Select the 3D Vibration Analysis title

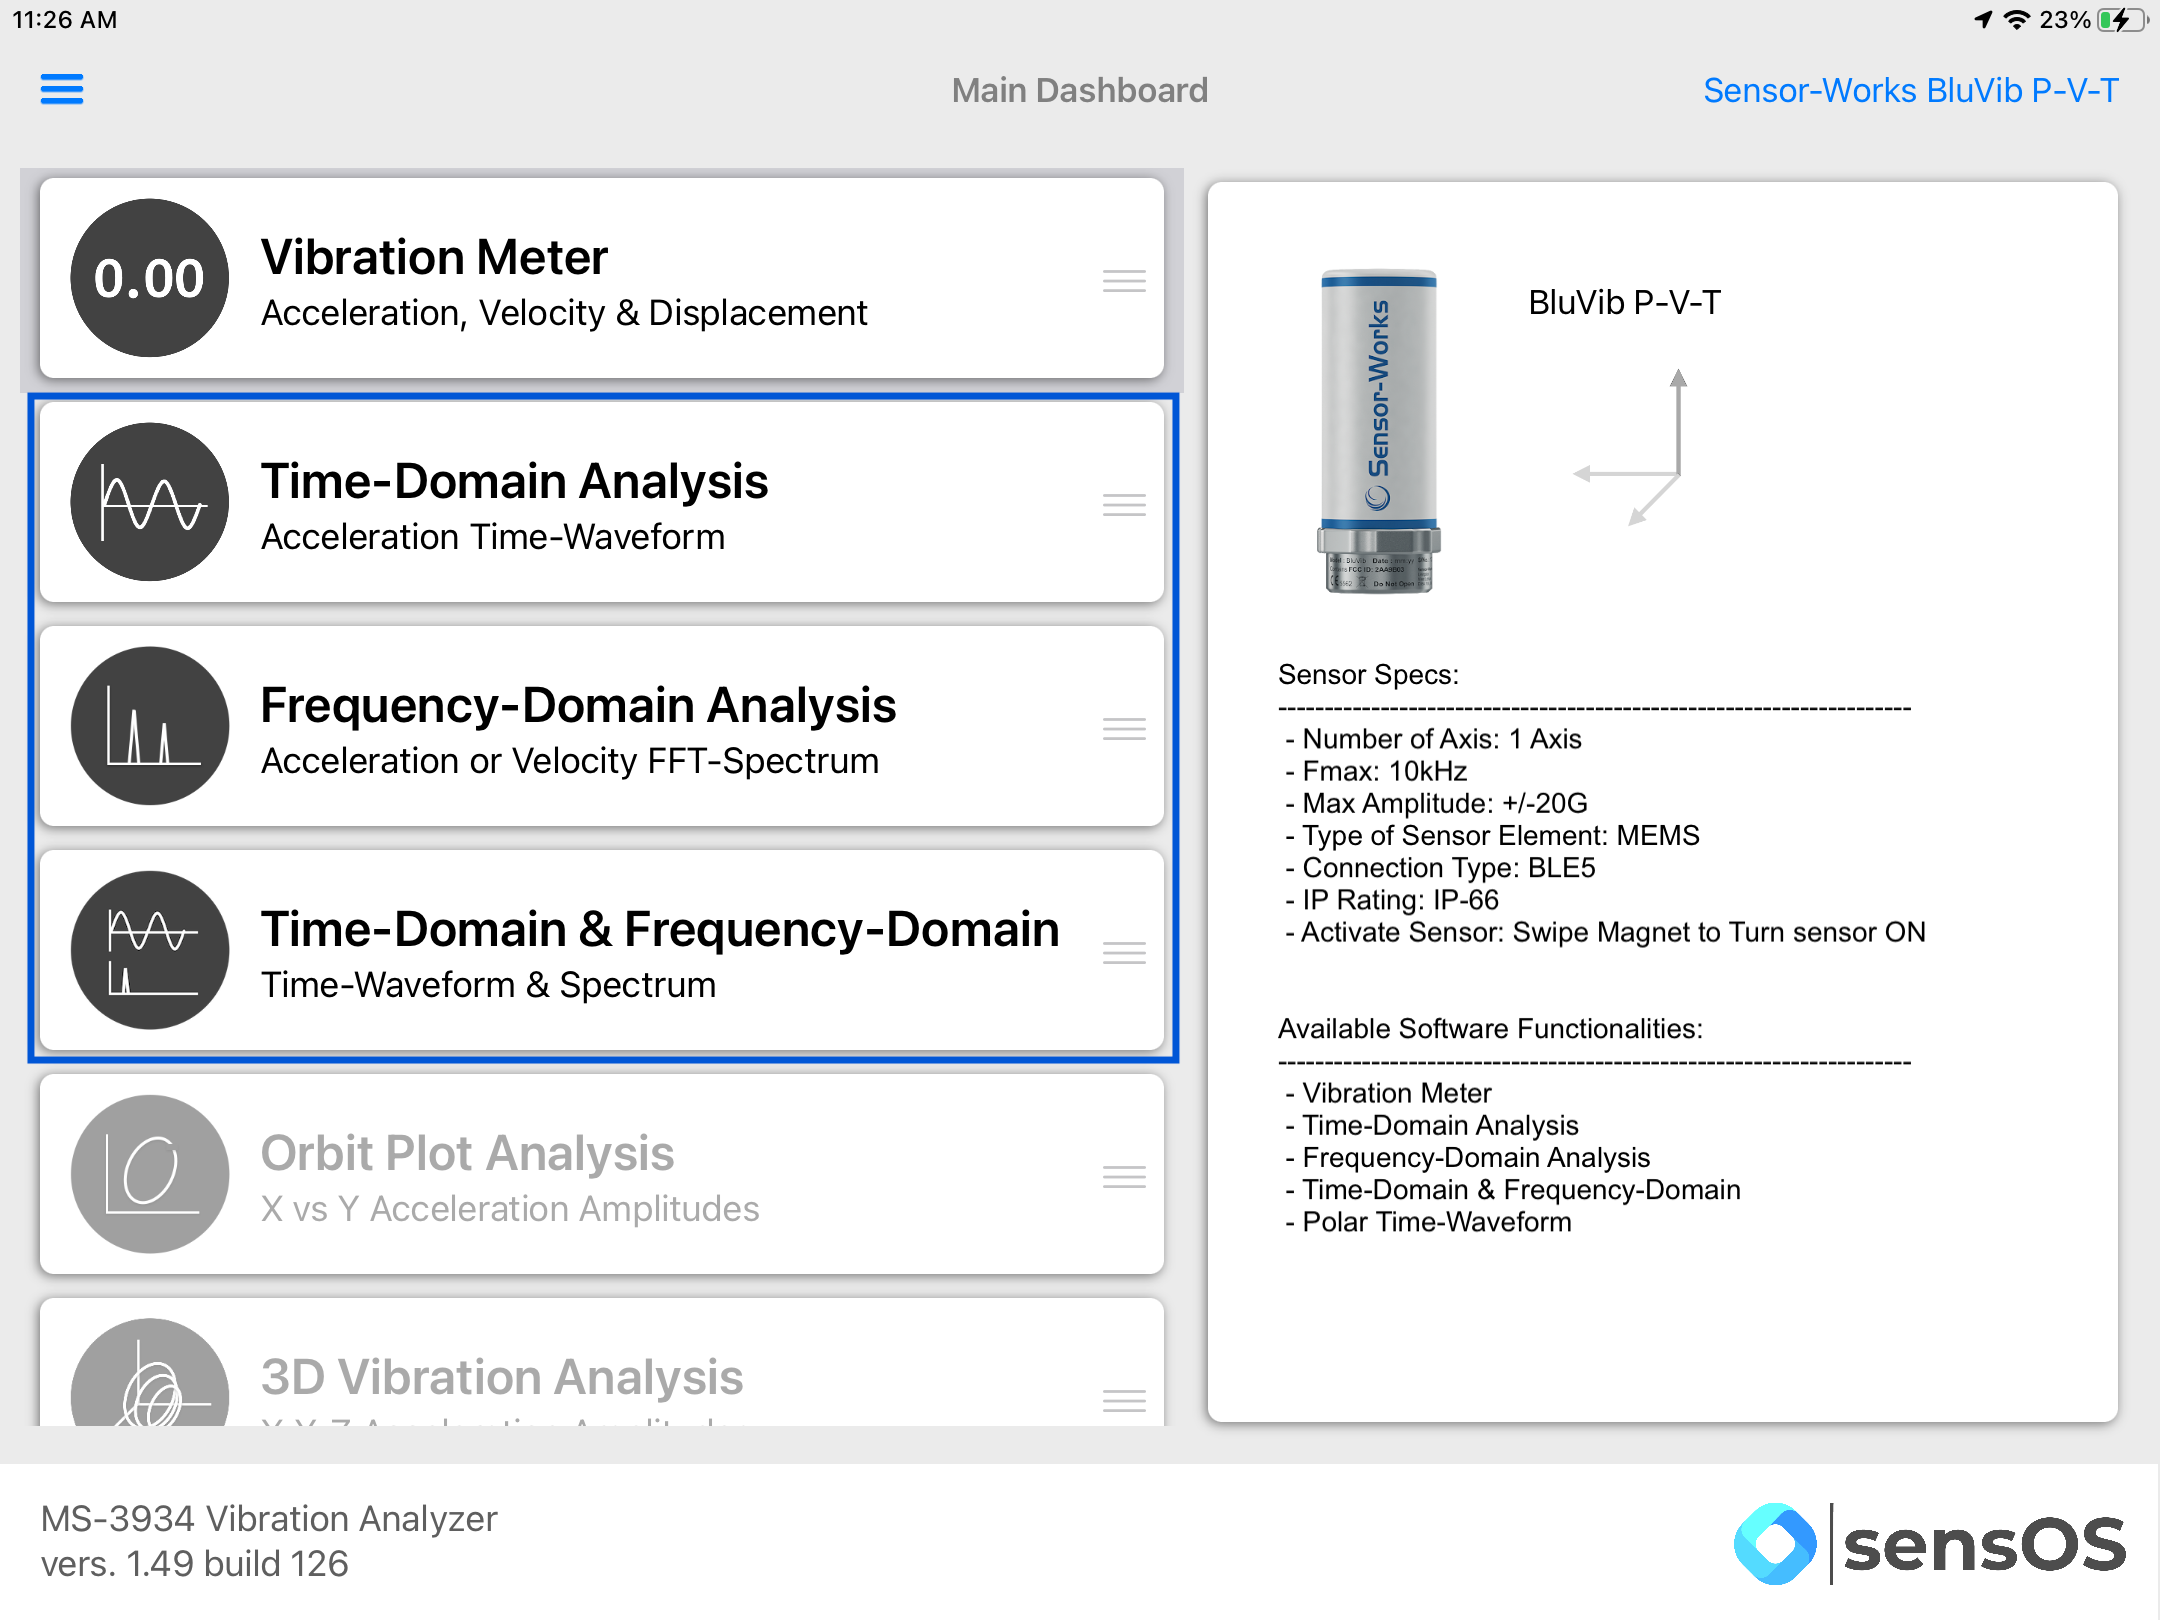tap(502, 1377)
